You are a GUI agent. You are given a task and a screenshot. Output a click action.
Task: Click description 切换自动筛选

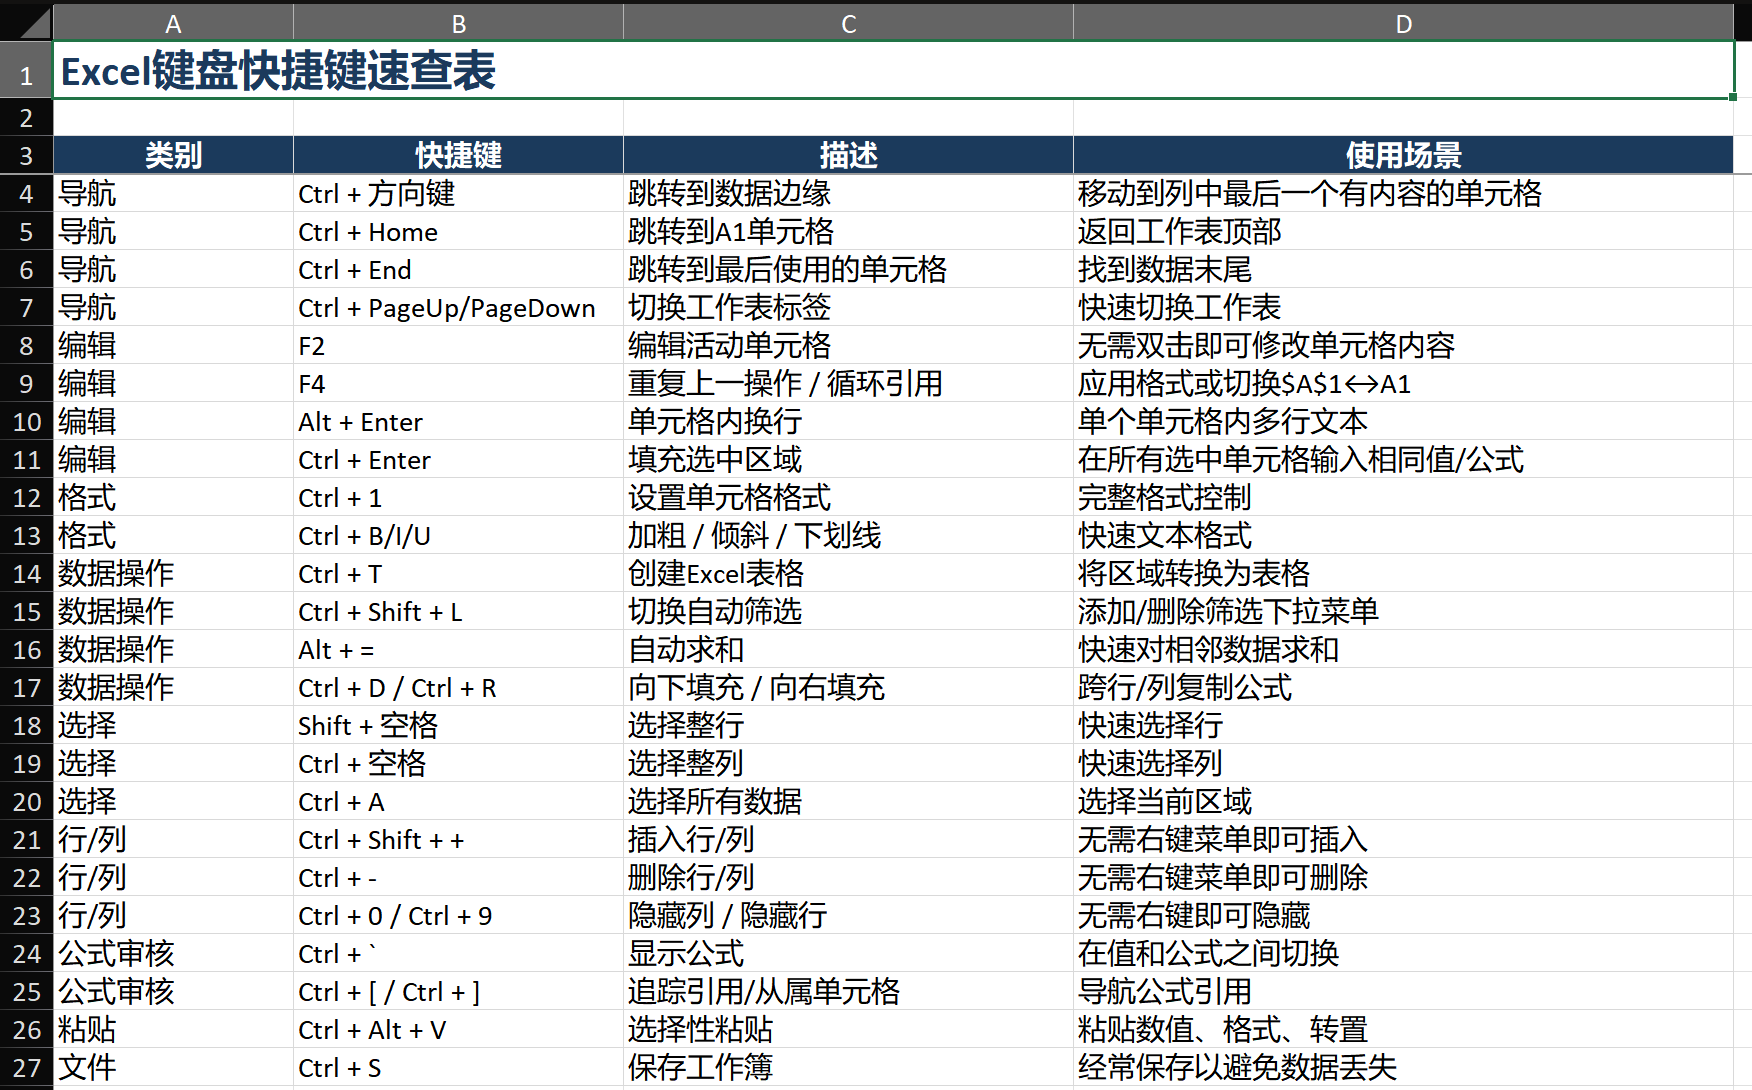[x=848, y=611]
